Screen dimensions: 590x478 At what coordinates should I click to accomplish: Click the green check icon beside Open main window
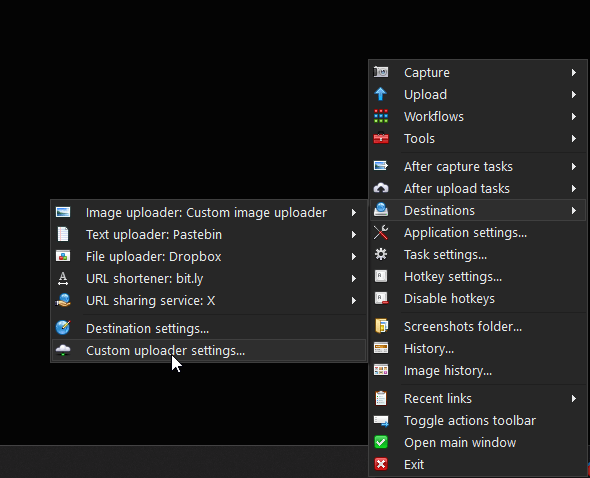click(381, 442)
